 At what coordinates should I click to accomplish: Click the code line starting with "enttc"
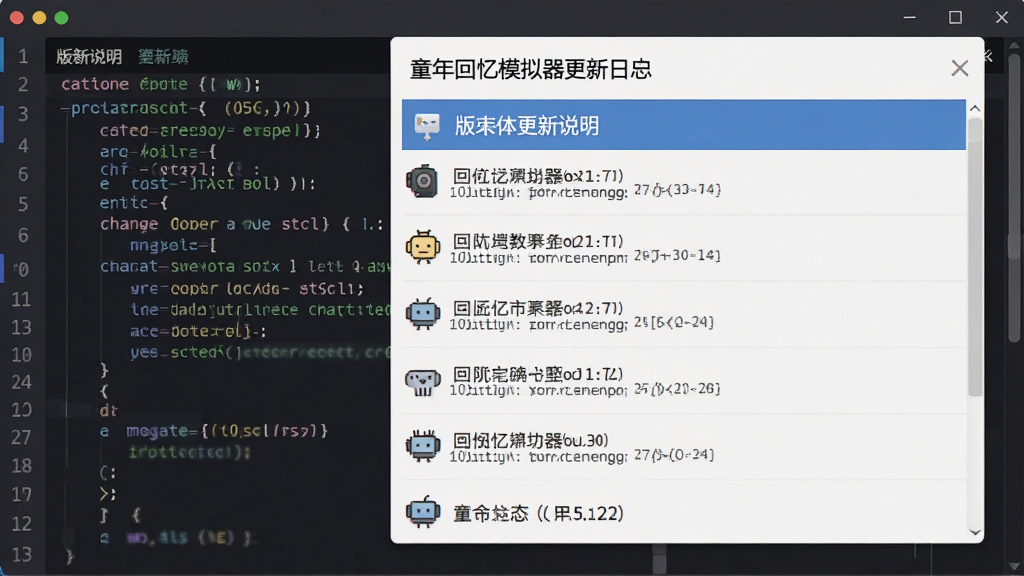click(134, 203)
